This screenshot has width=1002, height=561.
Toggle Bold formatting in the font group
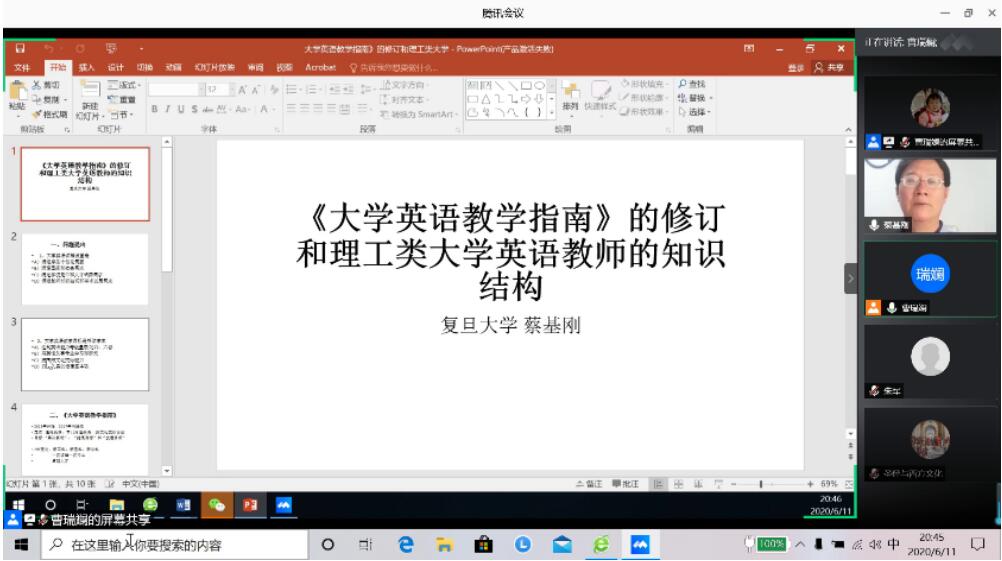(155, 109)
